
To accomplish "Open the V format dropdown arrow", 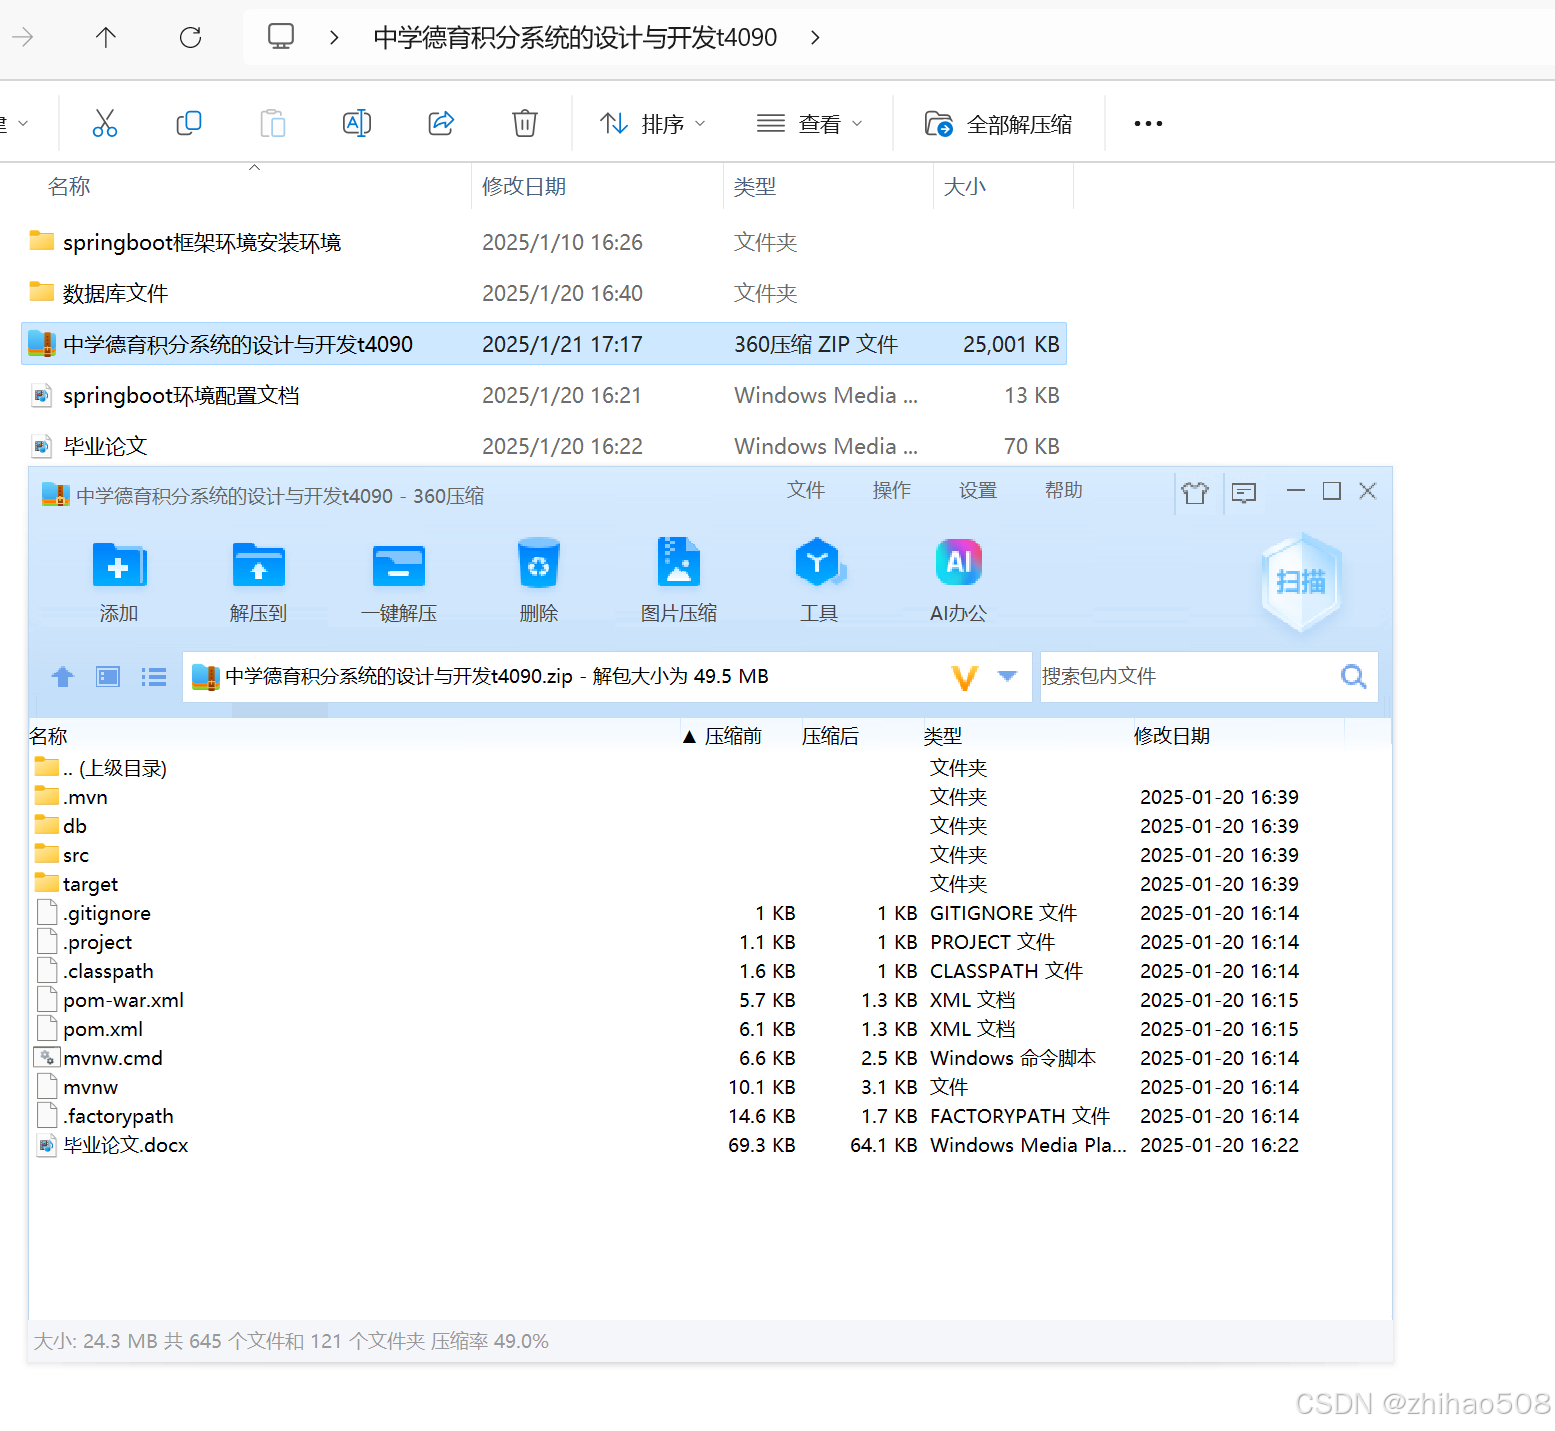I will point(1008,676).
